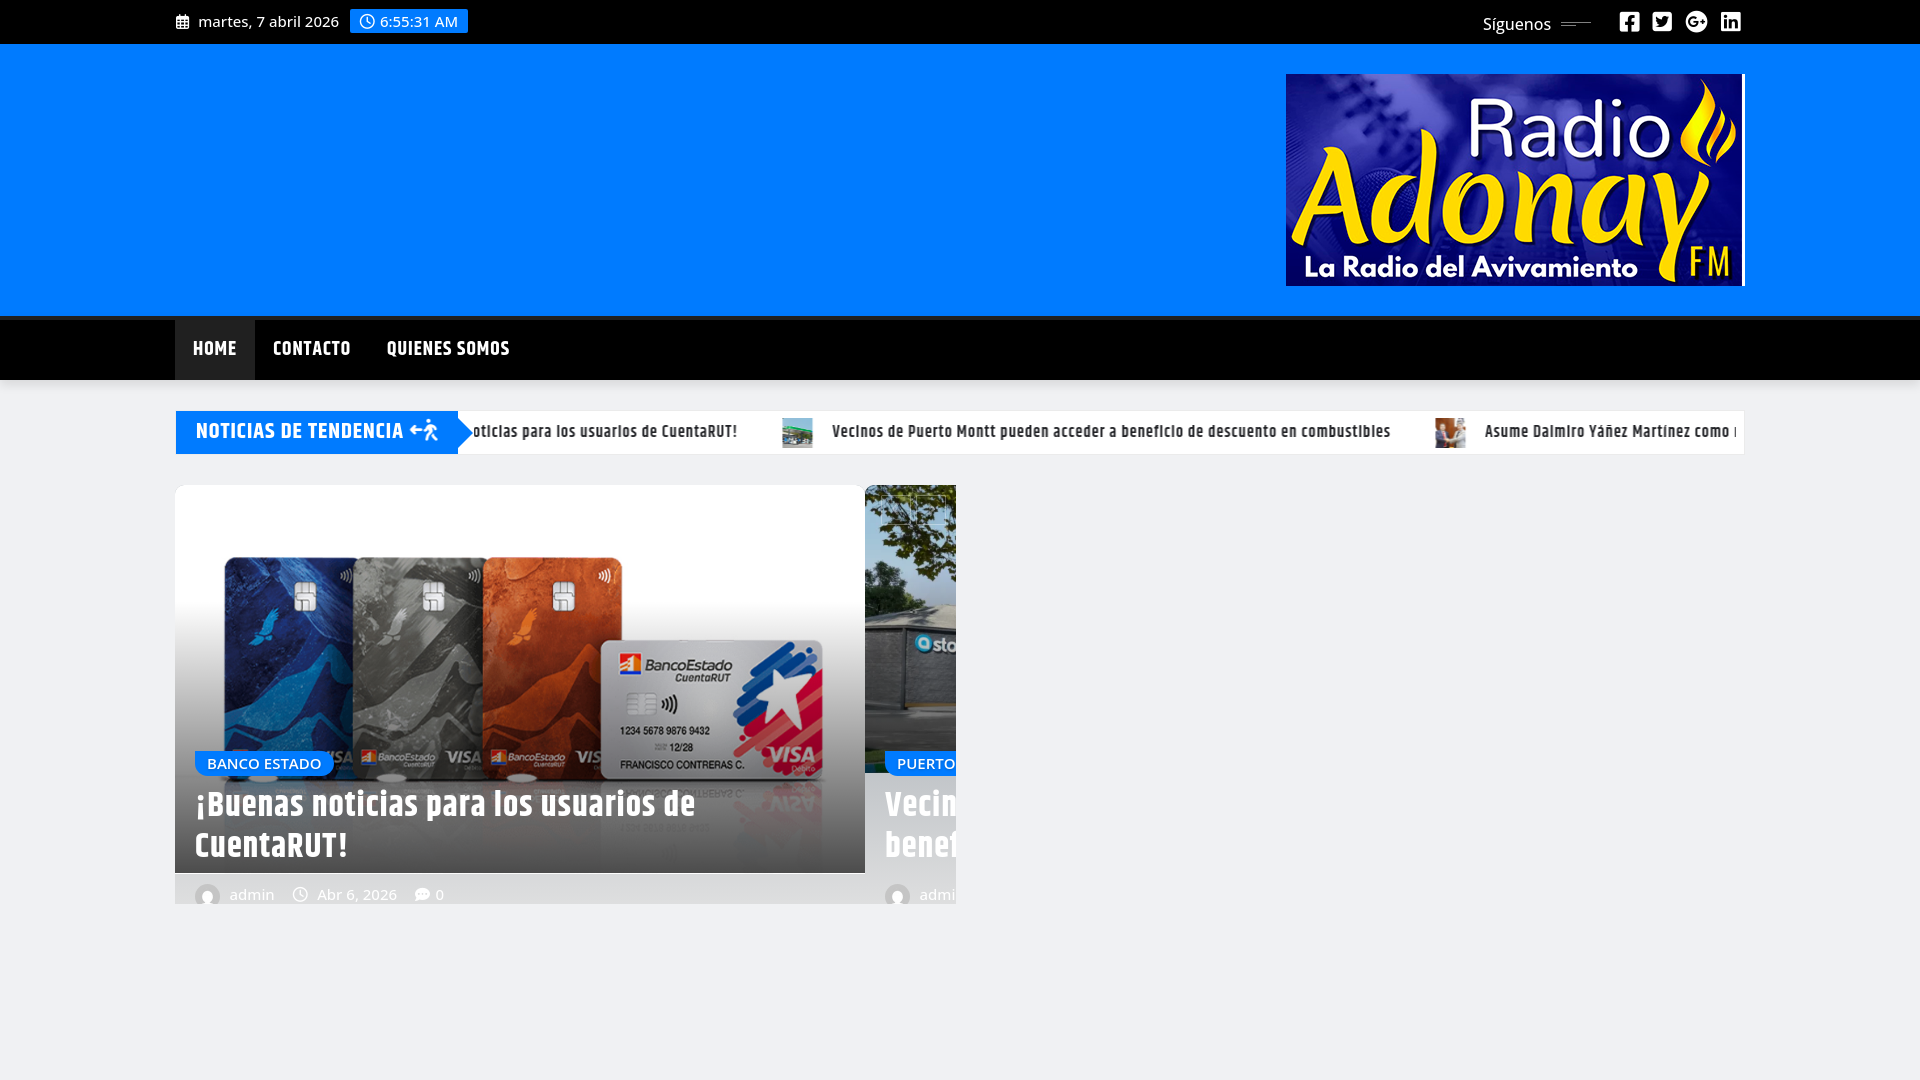The height and width of the screenshot is (1080, 1920).
Task: Click the second slide author avatar
Action: point(897,896)
